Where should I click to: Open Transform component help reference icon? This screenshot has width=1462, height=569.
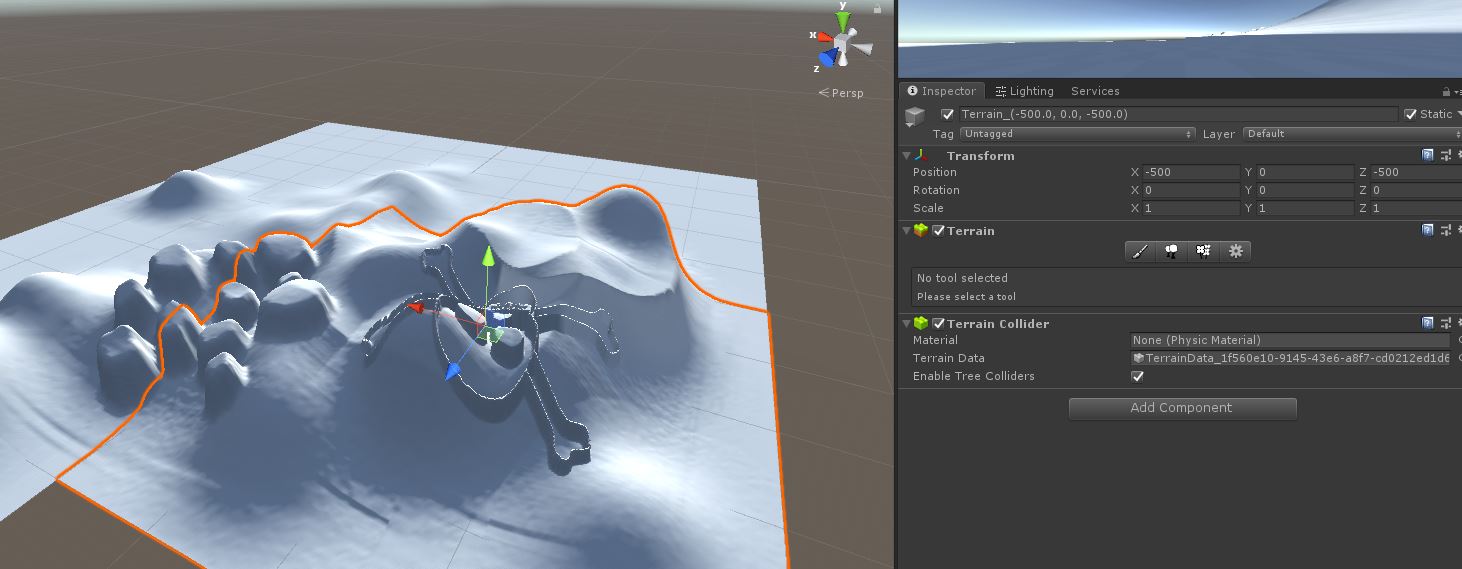1428,156
